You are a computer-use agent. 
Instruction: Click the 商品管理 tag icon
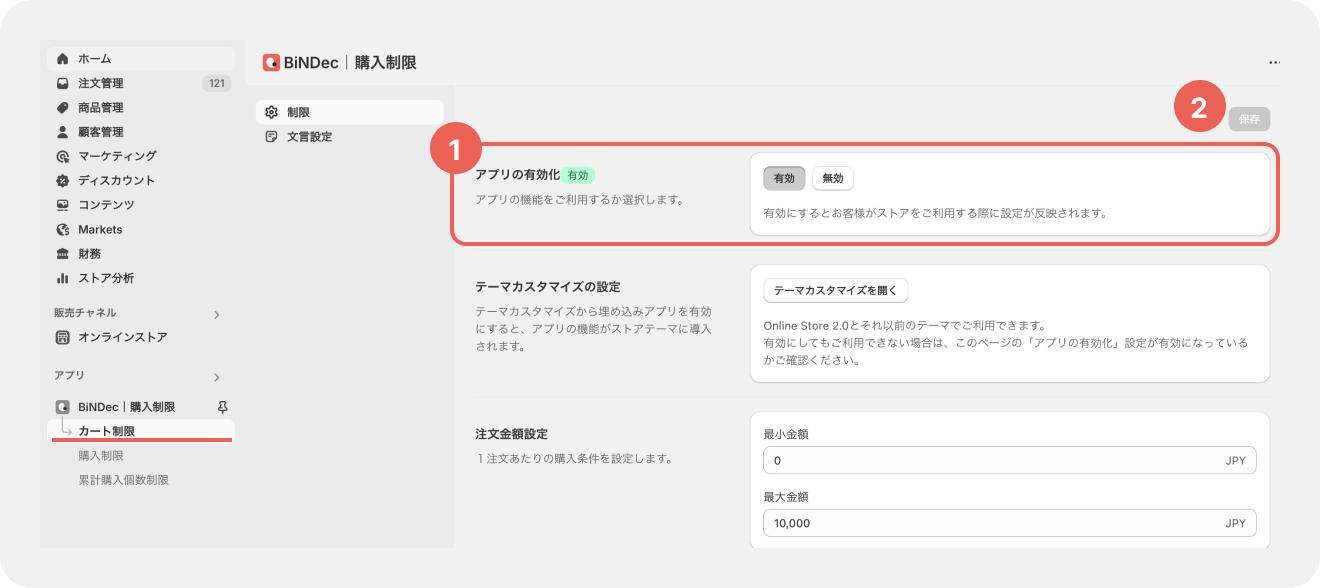tap(63, 108)
